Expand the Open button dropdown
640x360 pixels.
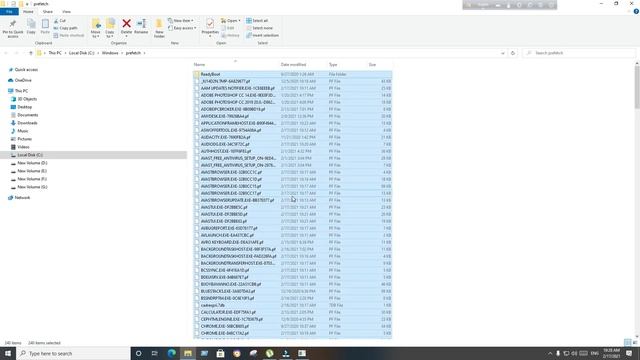click(x=239, y=20)
